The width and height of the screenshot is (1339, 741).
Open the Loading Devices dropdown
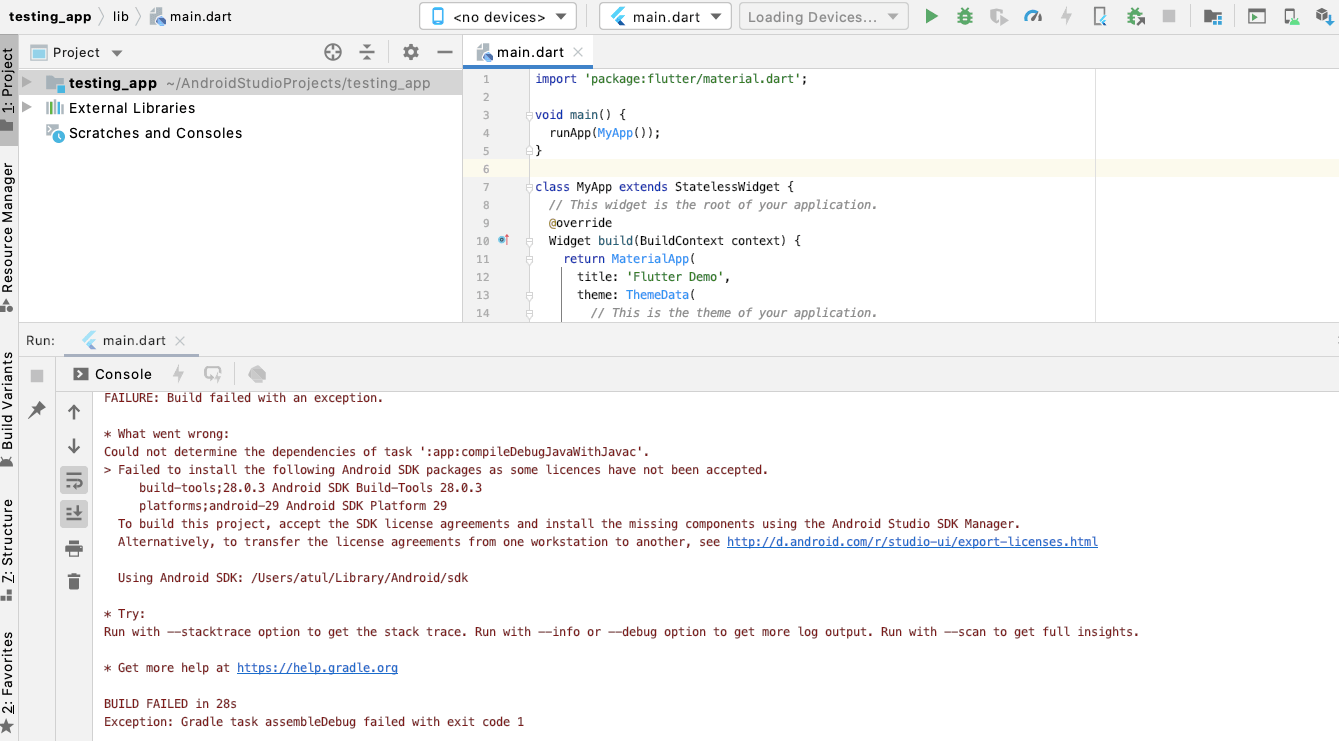[x=824, y=16]
